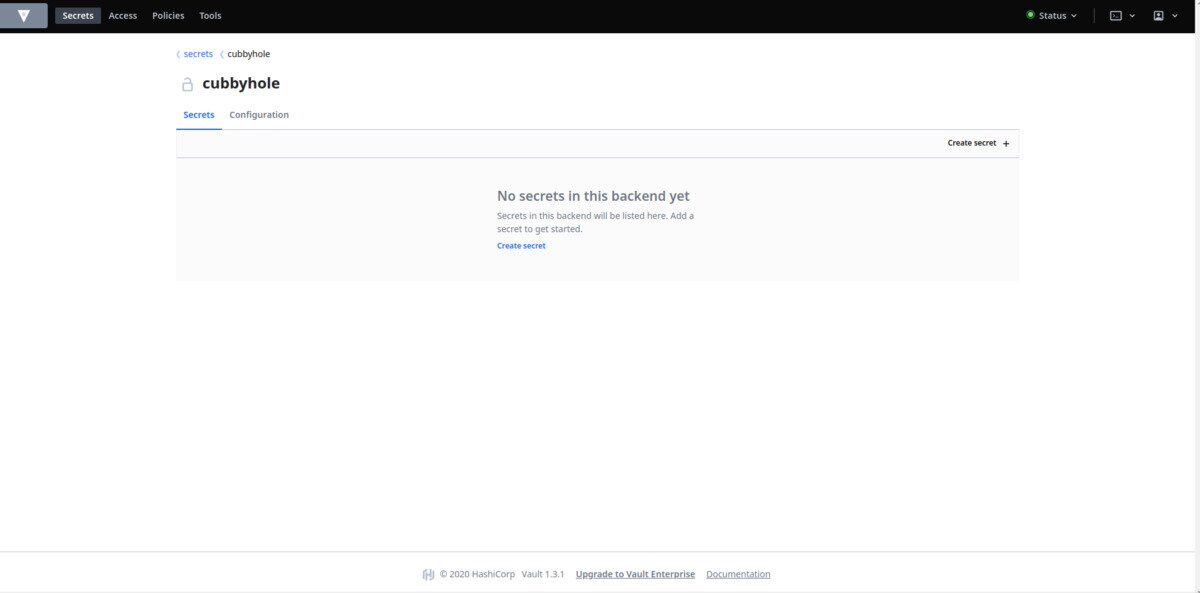Image resolution: width=1200 pixels, height=593 pixels.
Task: Open the console terminal icon dropdown
Action: pos(1123,16)
